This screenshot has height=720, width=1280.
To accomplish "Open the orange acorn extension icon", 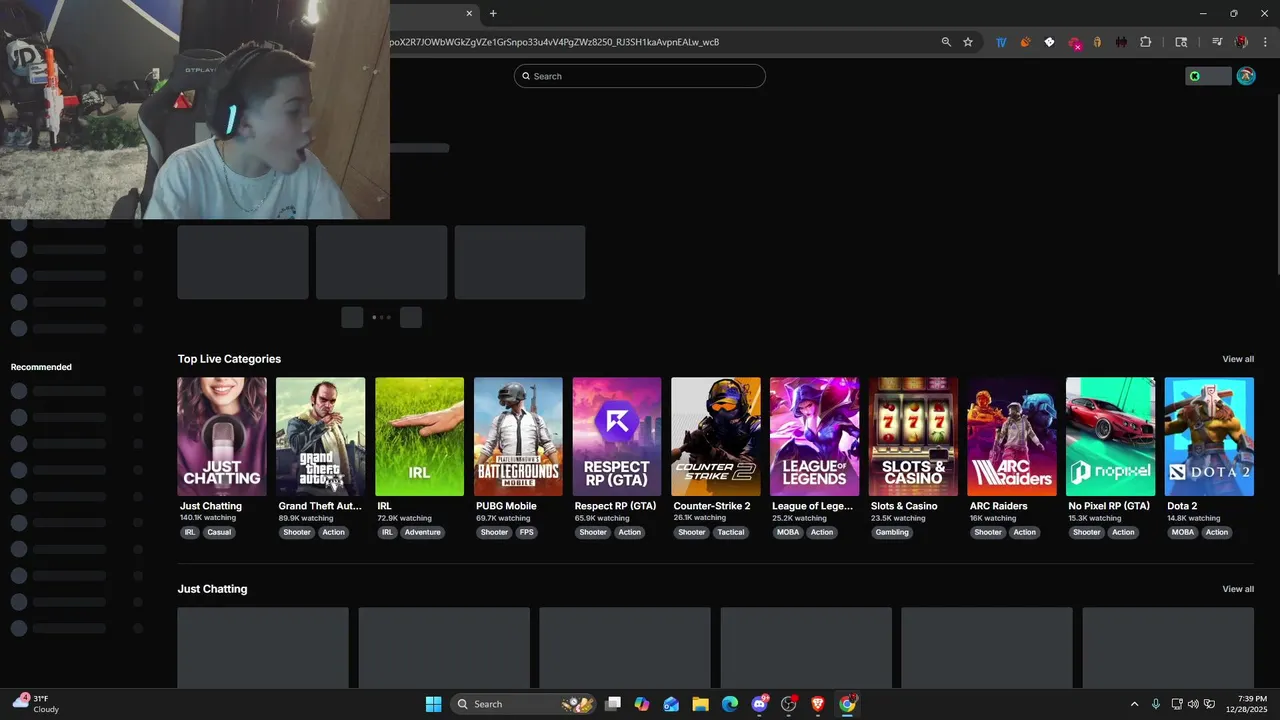I will pyautogui.click(x=1025, y=42).
